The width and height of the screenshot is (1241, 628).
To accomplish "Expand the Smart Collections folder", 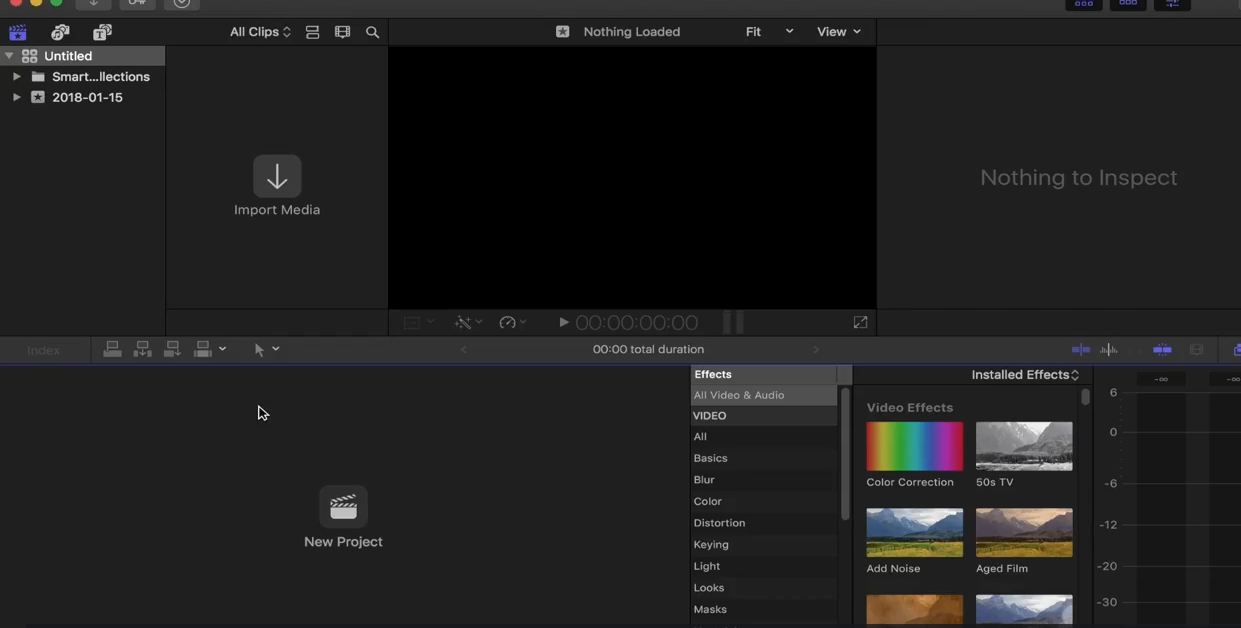I will 16,76.
